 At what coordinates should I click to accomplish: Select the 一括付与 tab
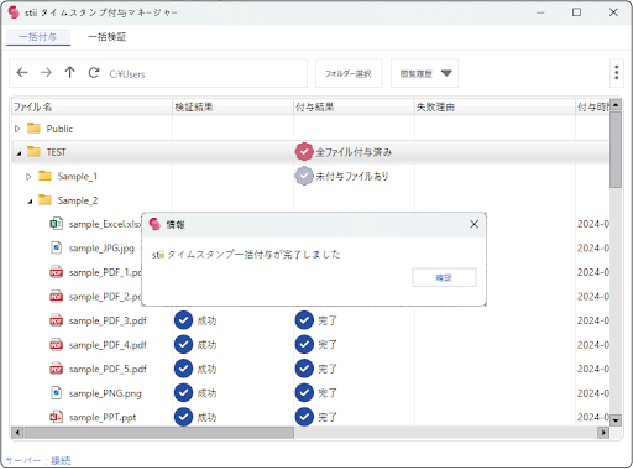point(37,37)
